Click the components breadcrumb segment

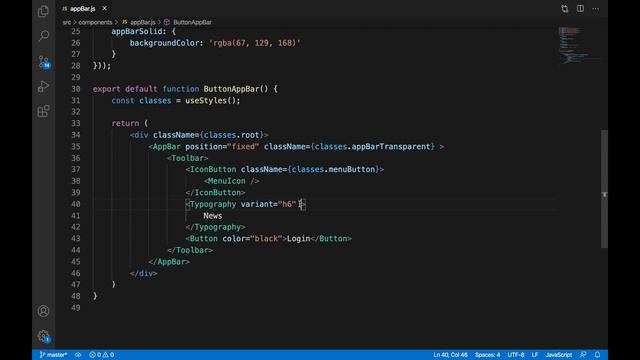(x=95, y=22)
